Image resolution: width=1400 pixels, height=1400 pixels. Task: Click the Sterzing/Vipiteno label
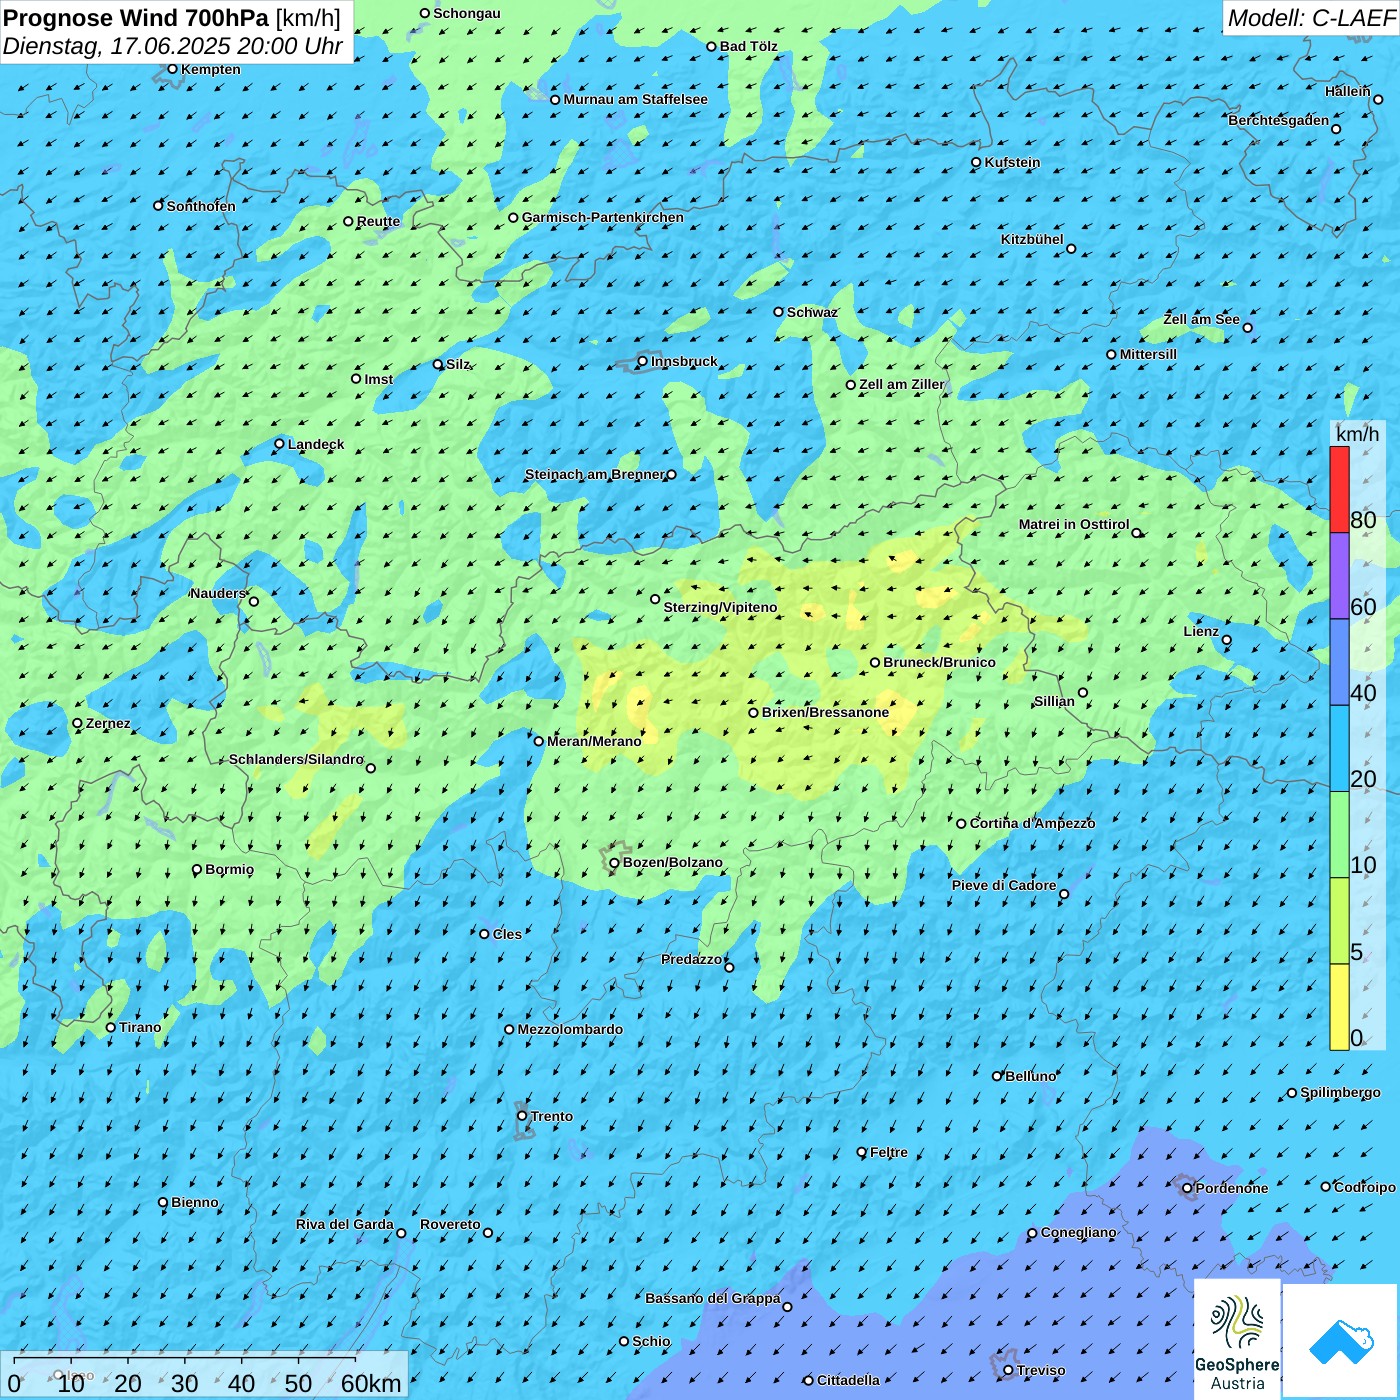coord(720,607)
